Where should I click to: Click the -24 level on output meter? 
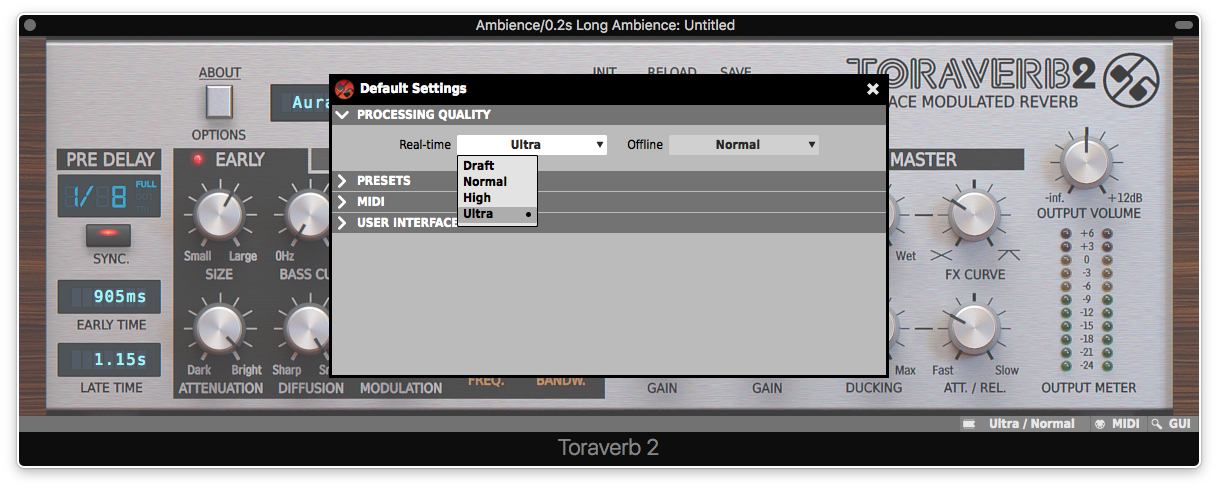click(x=1087, y=366)
